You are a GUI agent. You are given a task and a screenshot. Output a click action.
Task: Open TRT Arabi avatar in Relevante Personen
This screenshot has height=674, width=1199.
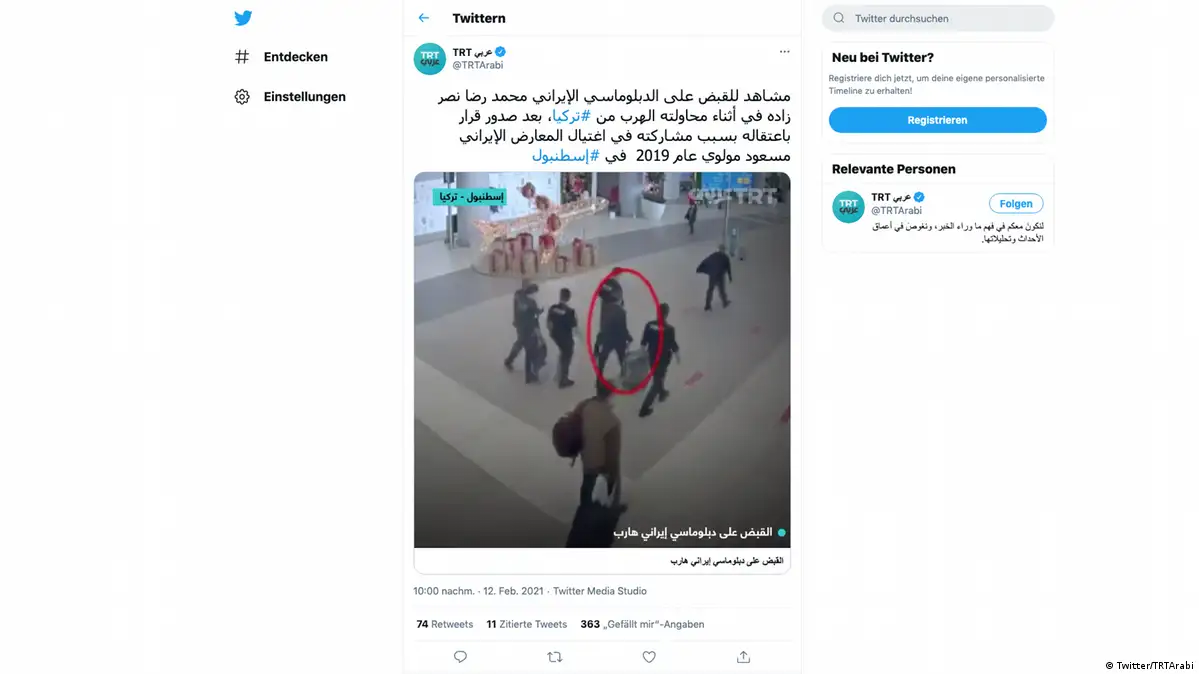[x=848, y=207]
